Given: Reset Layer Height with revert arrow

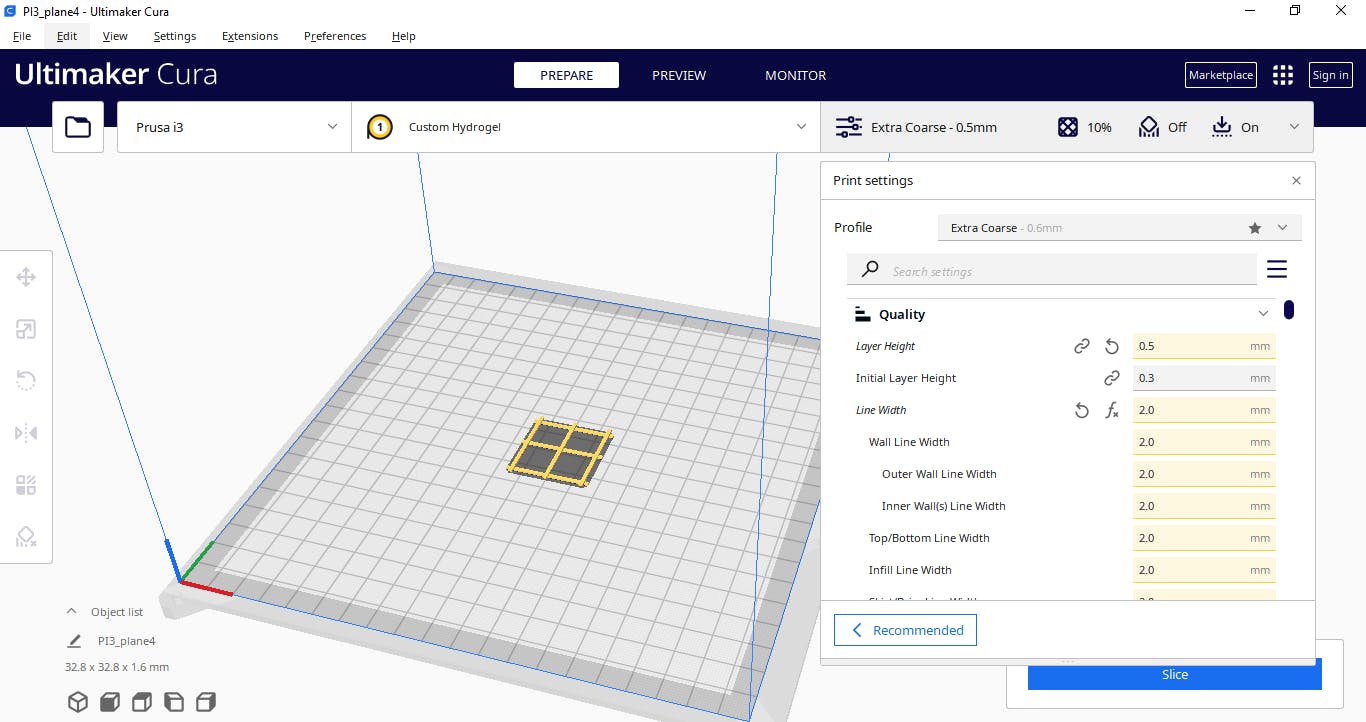Looking at the screenshot, I should [1112, 346].
